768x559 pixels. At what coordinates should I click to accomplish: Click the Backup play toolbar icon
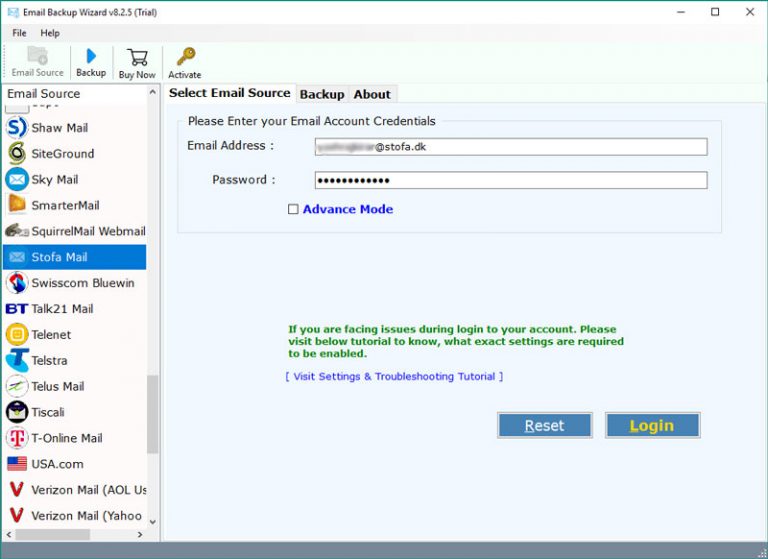click(91, 56)
